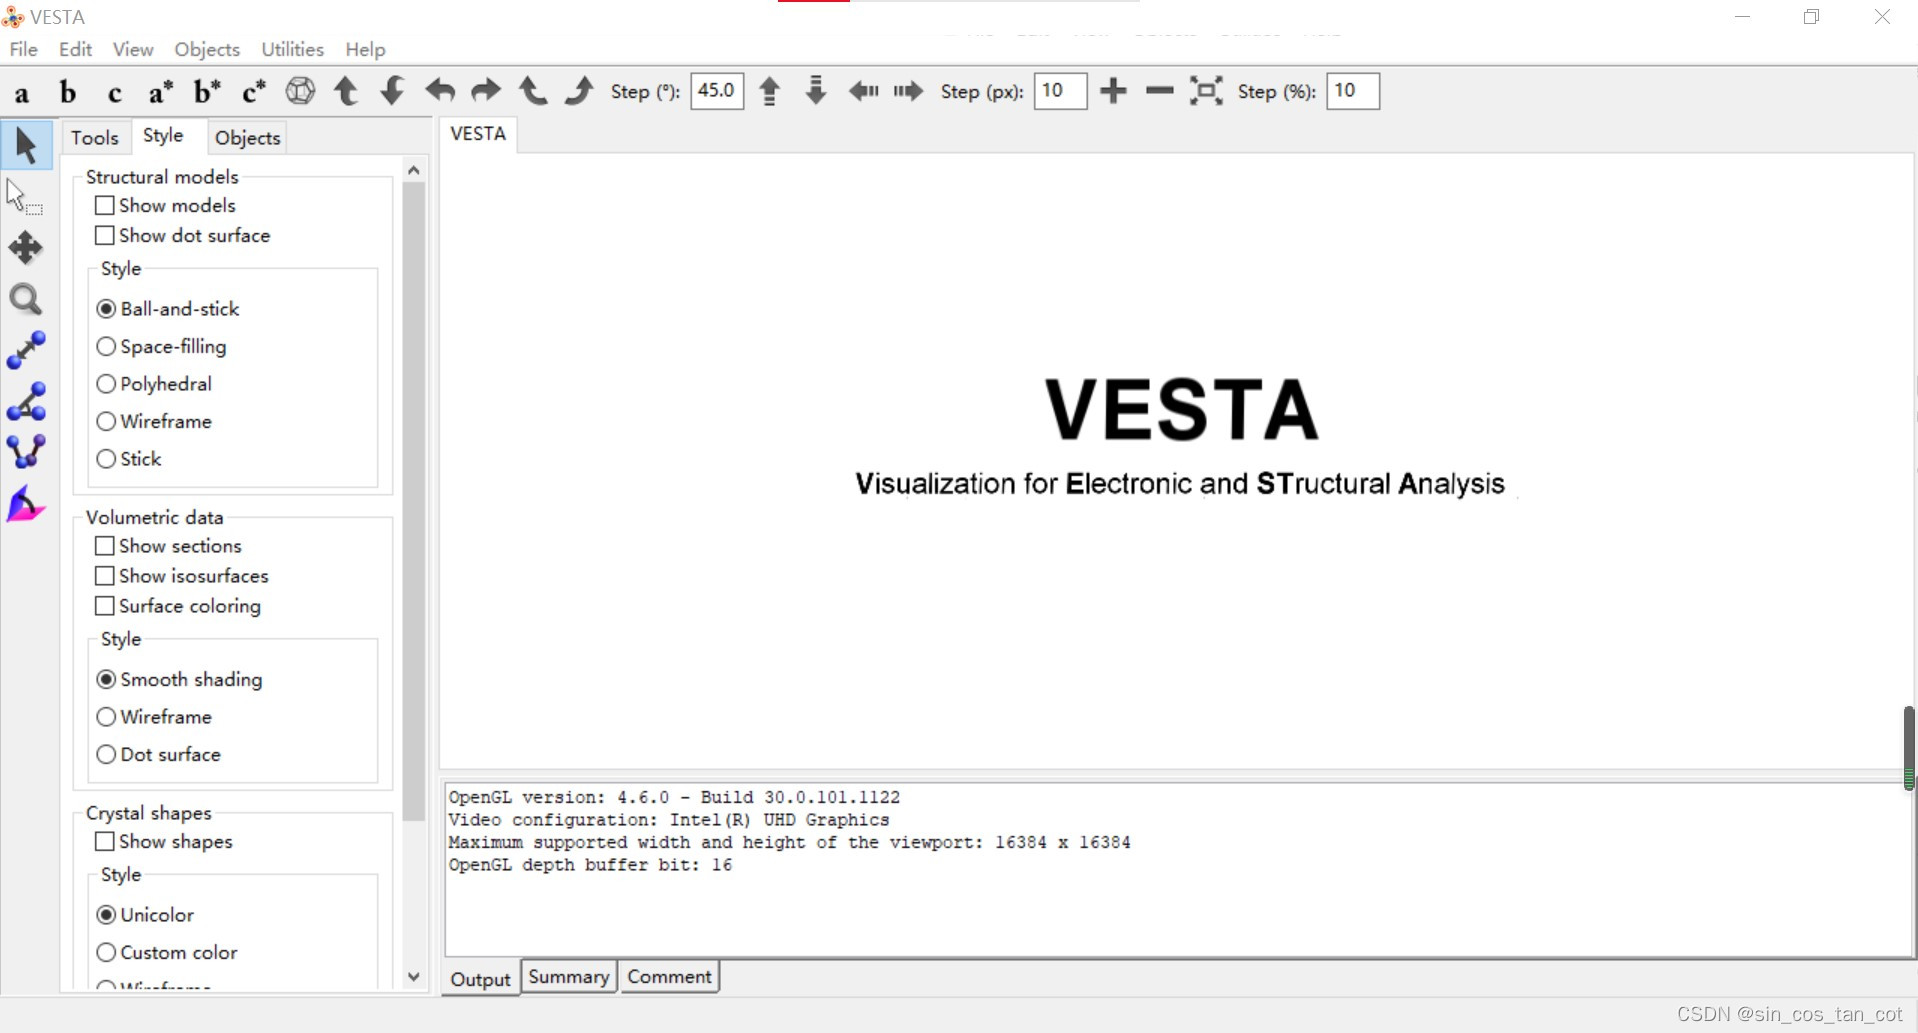Zoom in with the plus icon
This screenshot has width=1918, height=1033.
(x=1113, y=91)
